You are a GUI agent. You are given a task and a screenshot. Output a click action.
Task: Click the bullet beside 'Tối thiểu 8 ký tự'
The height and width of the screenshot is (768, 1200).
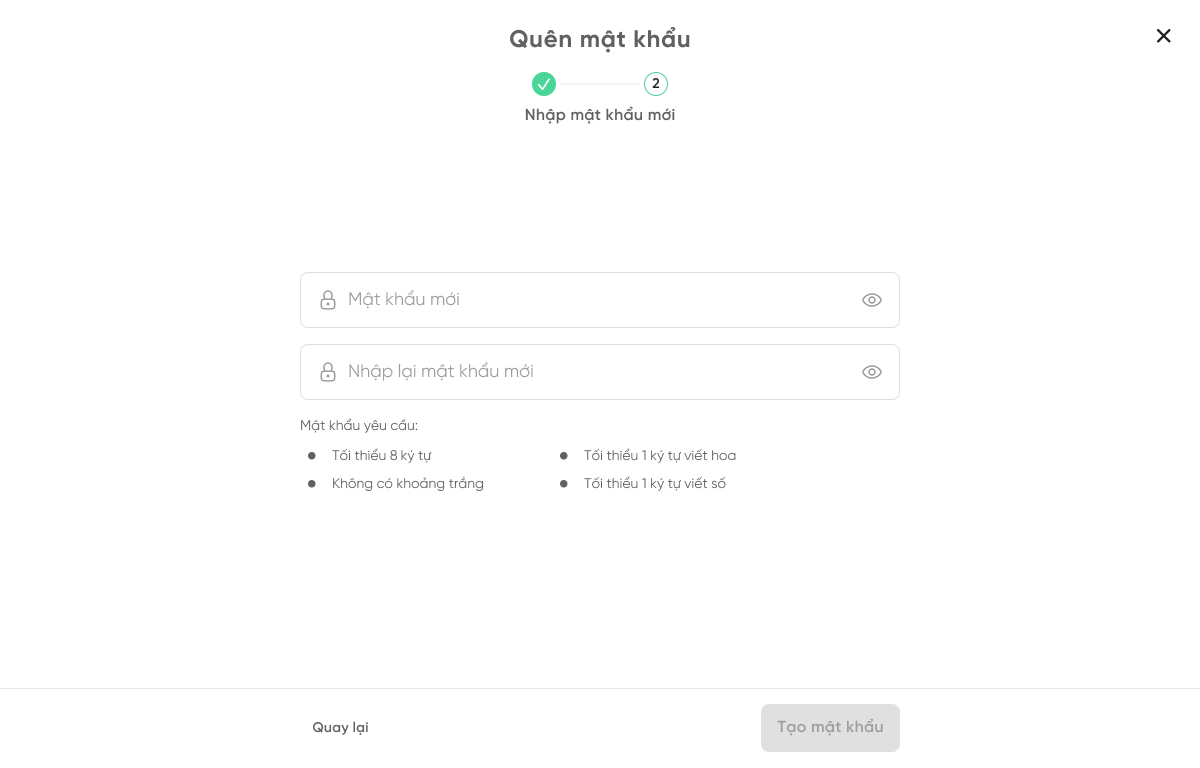(311, 455)
